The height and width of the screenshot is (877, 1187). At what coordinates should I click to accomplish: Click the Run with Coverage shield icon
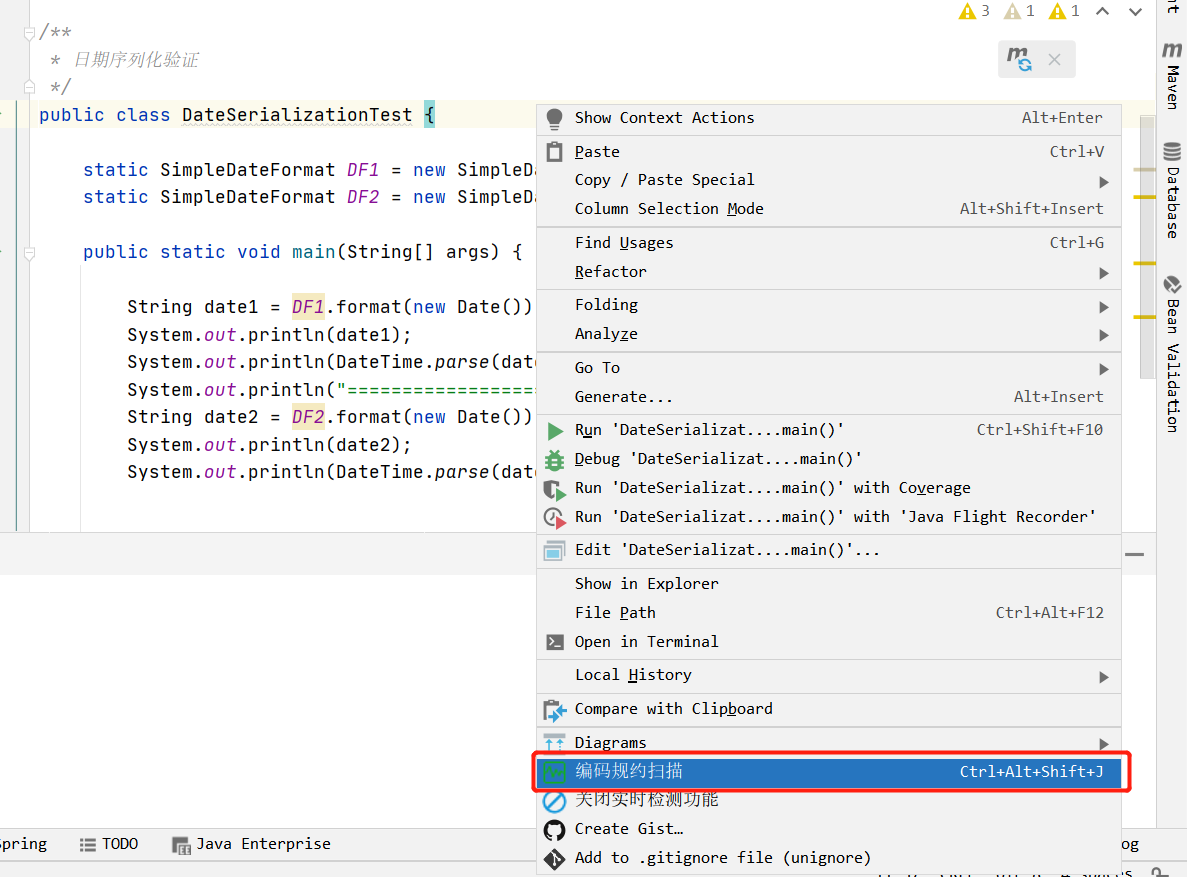click(x=554, y=489)
